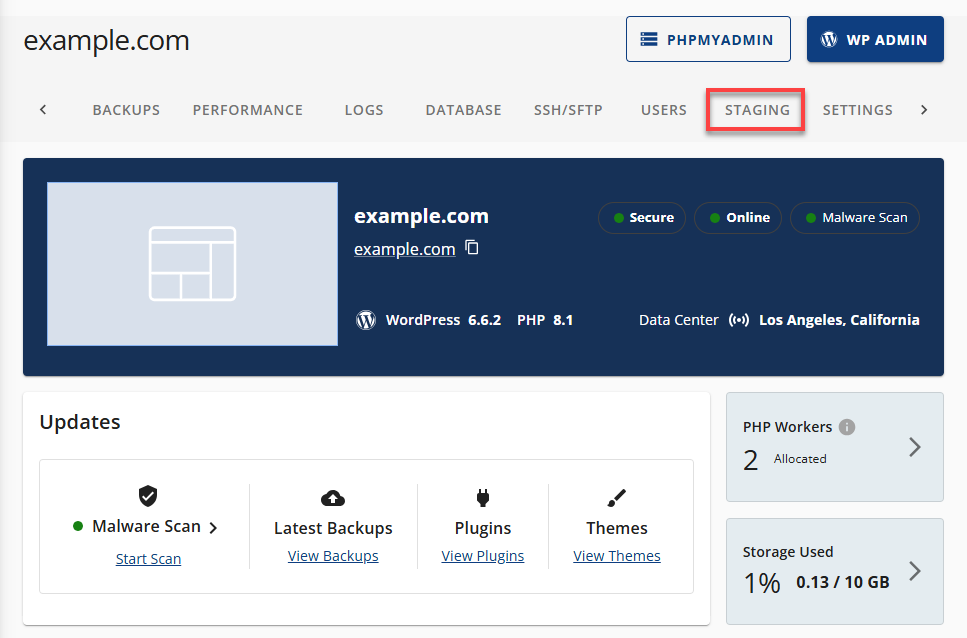Click the Themes pencil icon

(x=617, y=497)
